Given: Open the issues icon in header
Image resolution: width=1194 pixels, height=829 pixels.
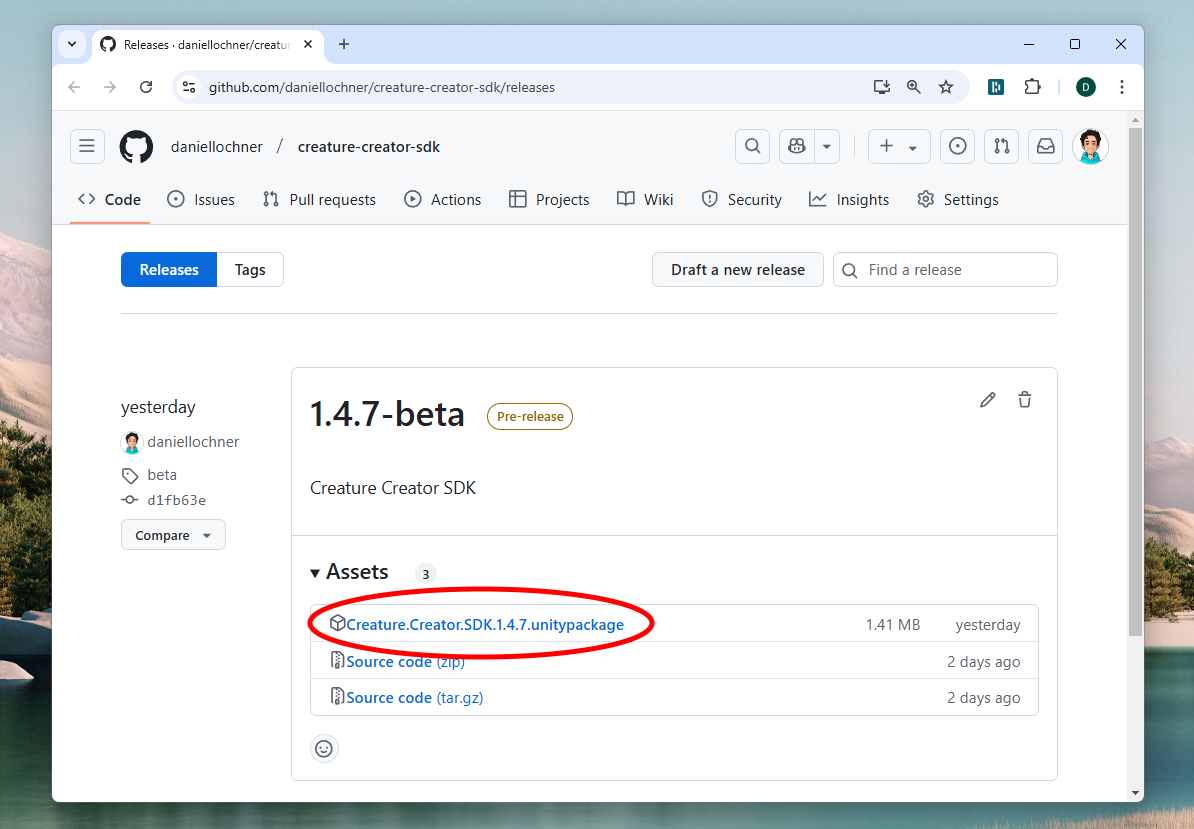Looking at the screenshot, I should coord(958,146).
